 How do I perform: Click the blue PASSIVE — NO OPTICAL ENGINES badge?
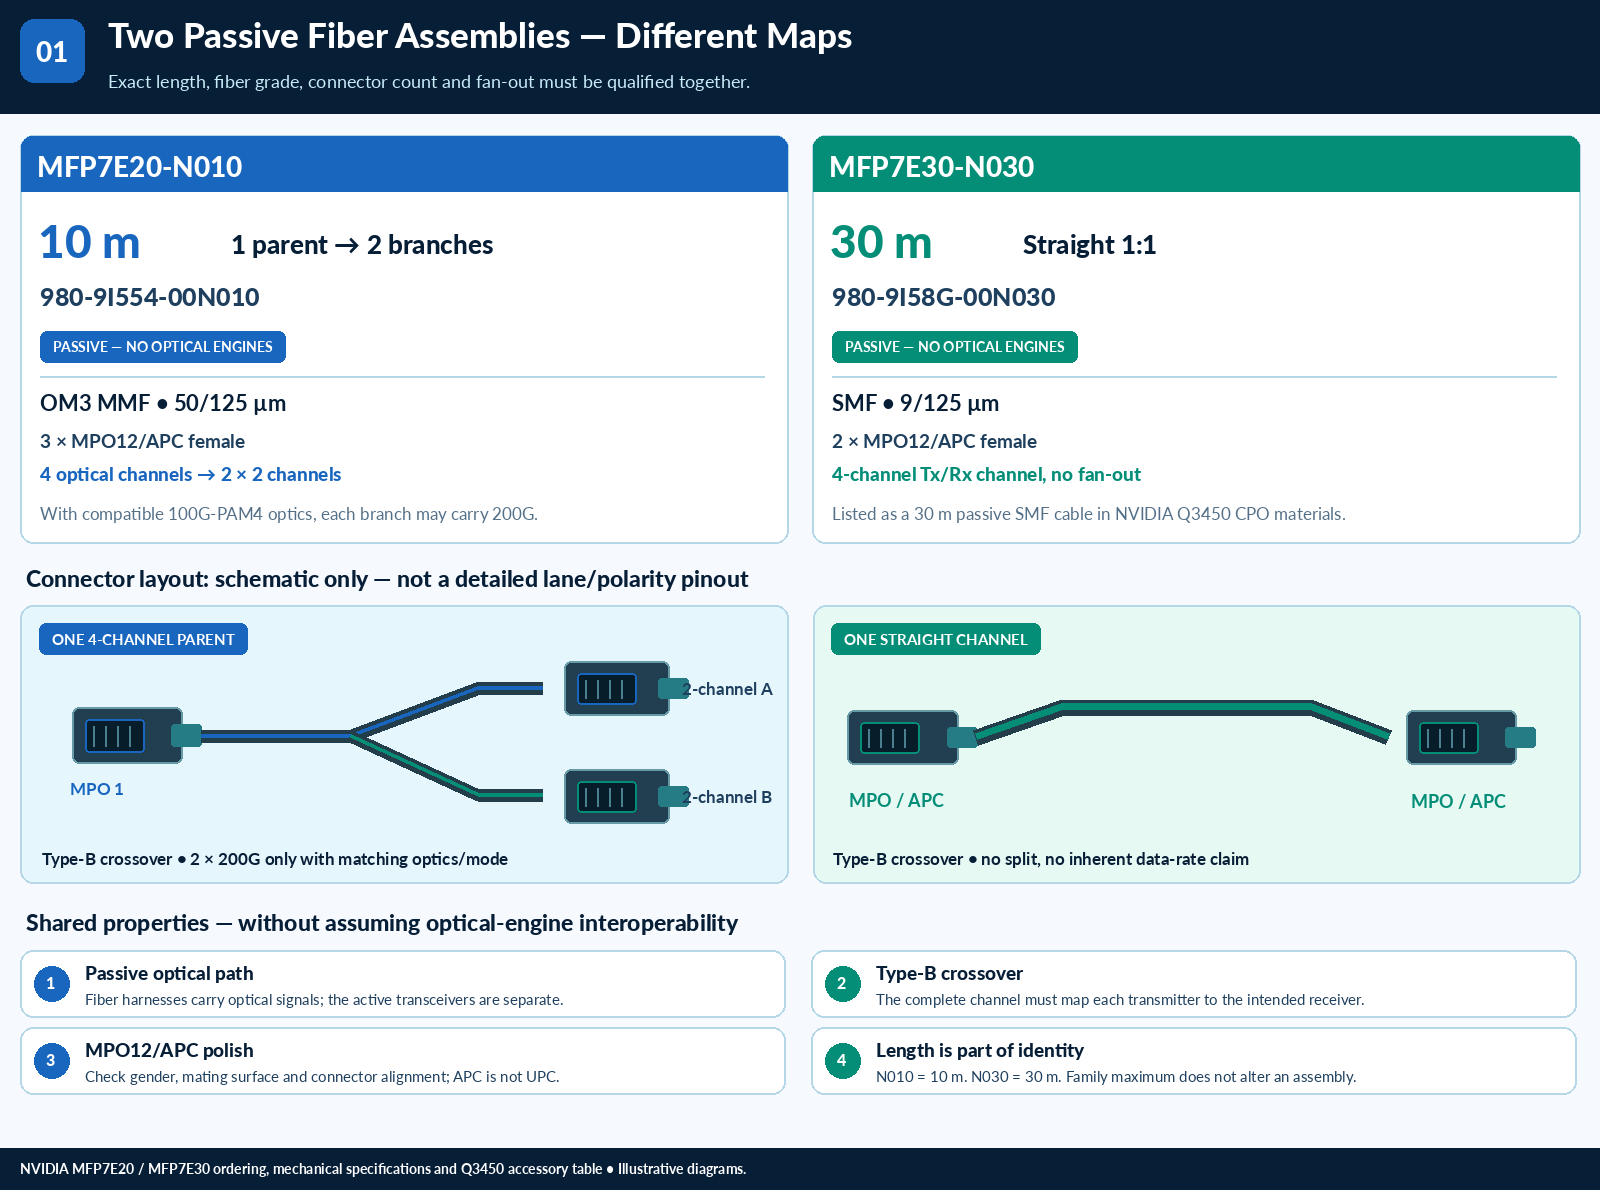(163, 347)
